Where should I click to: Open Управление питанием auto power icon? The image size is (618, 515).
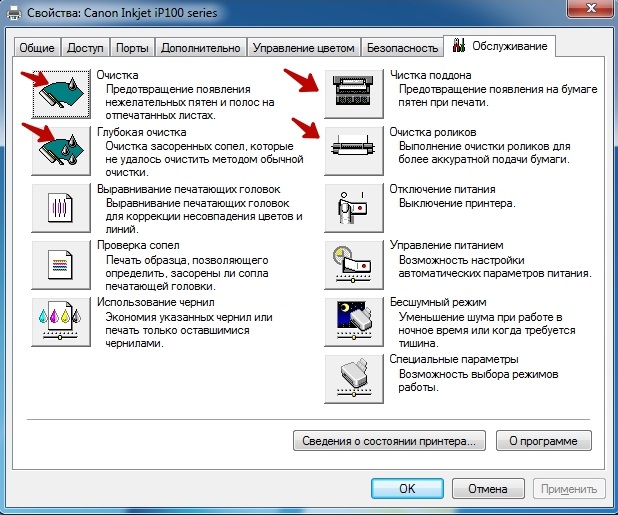click(352, 264)
